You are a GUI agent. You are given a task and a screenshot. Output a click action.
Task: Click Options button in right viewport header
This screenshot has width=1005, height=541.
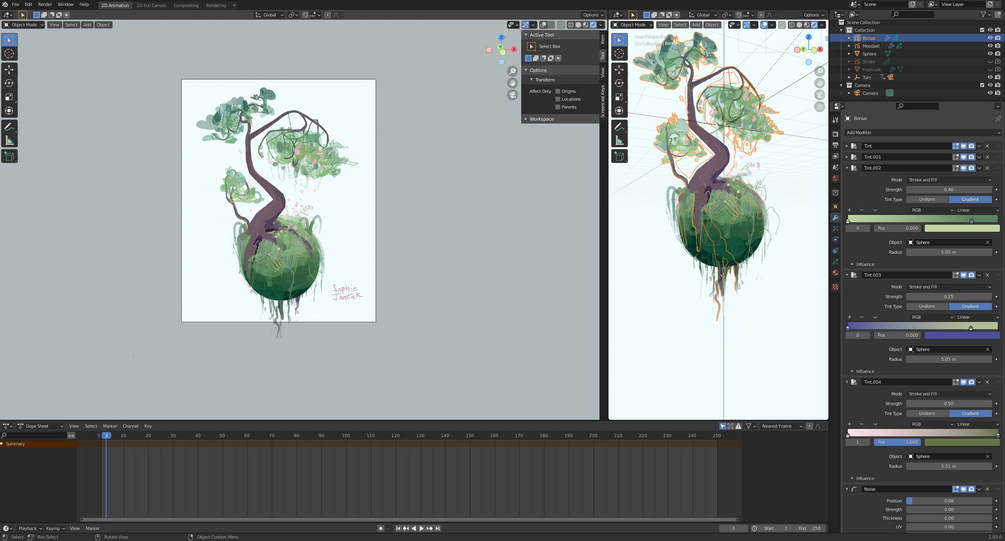pos(812,15)
